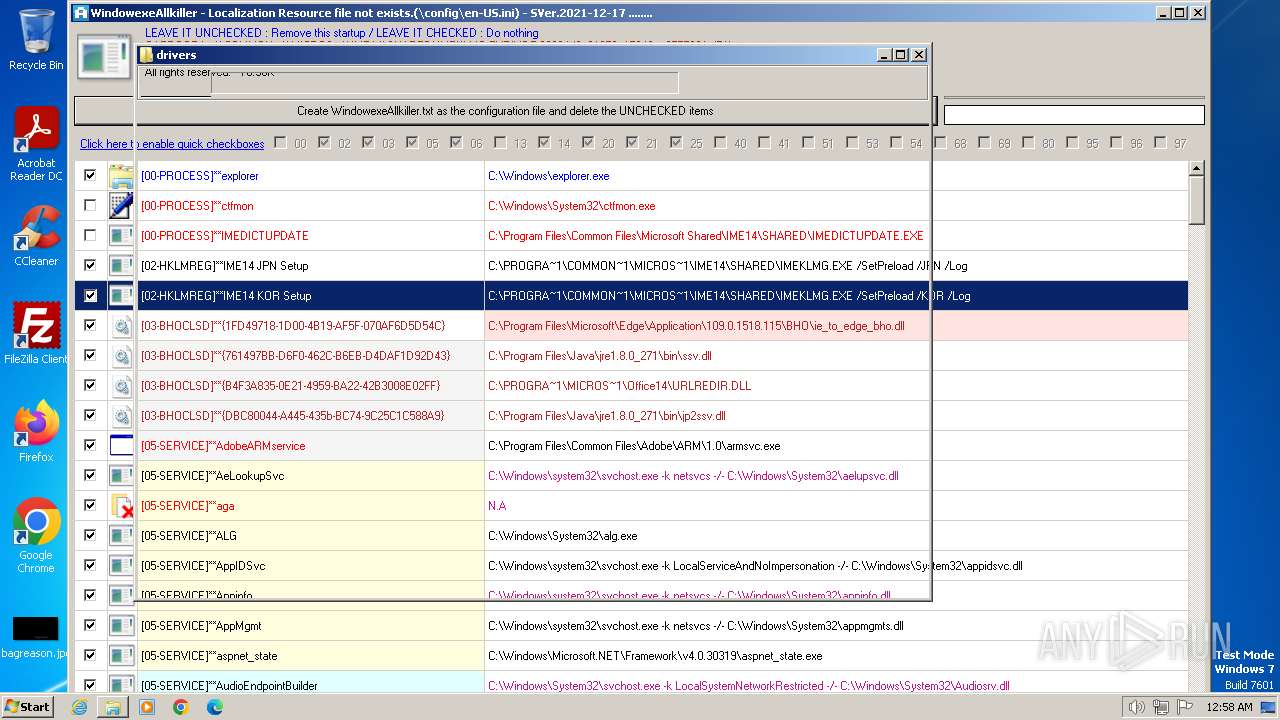Minimize the drivers window

[882, 55]
